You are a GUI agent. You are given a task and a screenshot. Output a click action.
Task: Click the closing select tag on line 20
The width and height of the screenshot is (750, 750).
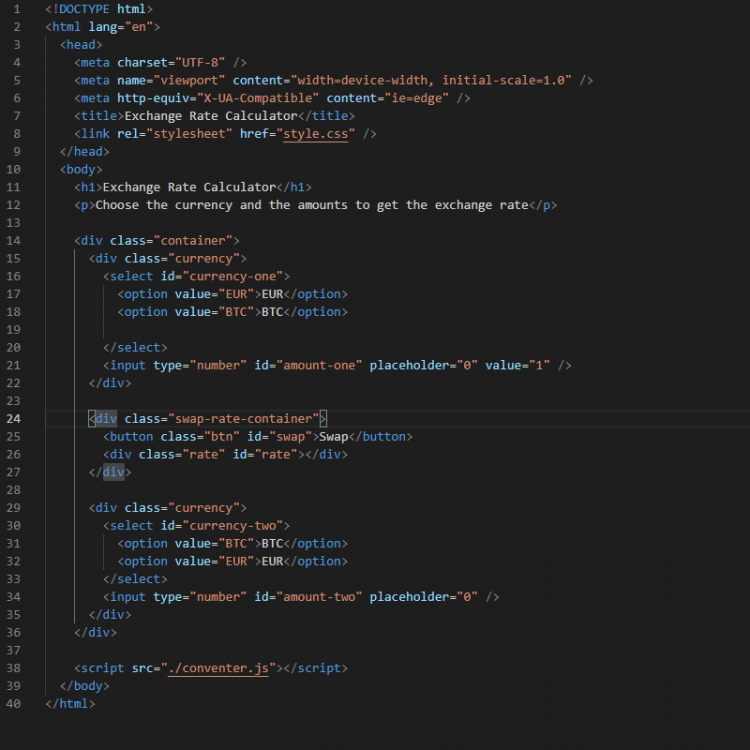pos(135,348)
